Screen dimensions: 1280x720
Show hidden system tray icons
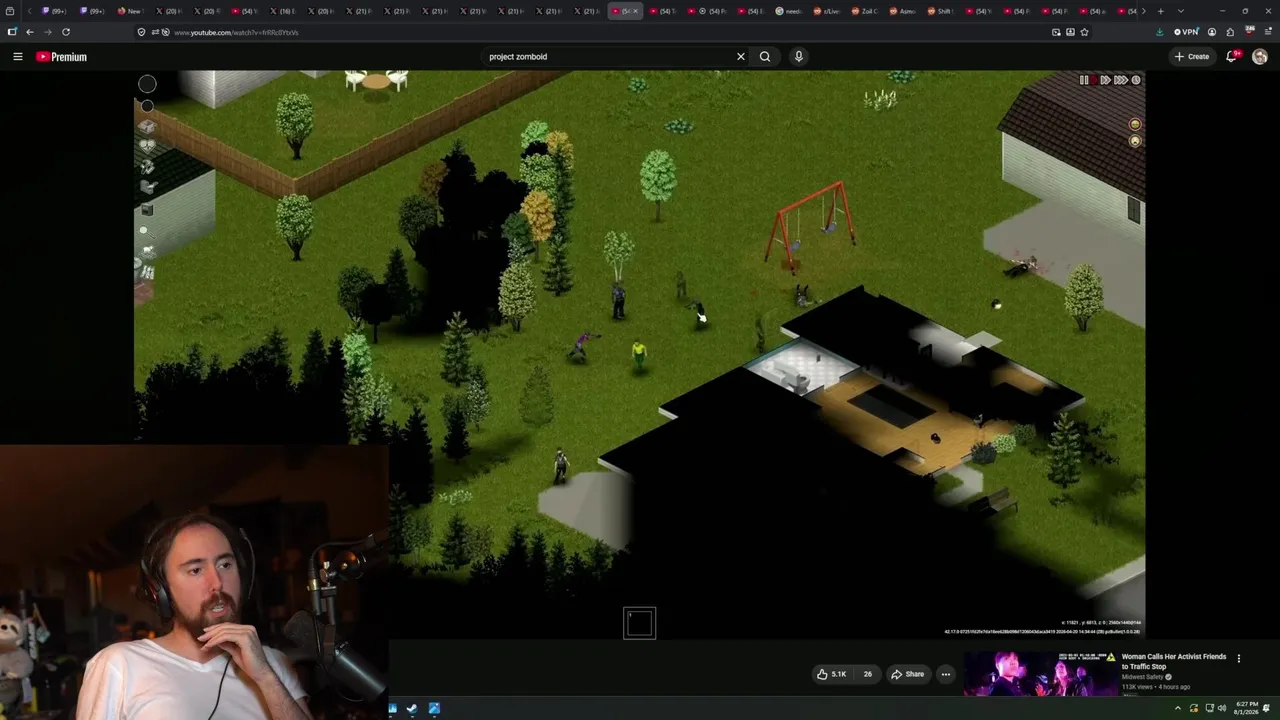point(1179,708)
